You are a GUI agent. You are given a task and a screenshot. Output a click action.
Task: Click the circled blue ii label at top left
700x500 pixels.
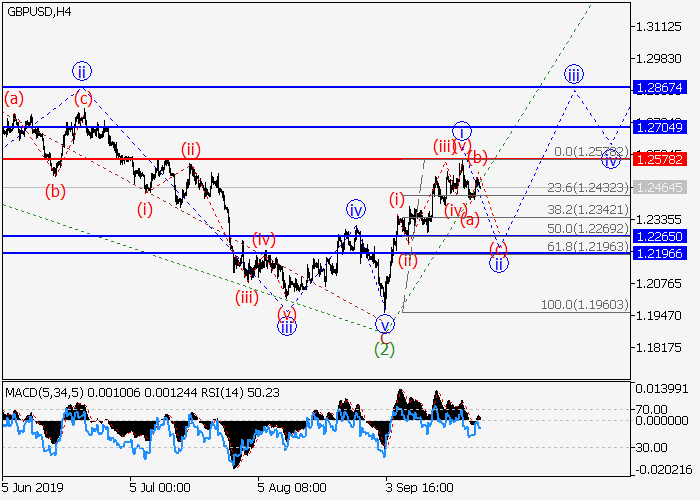point(82,71)
